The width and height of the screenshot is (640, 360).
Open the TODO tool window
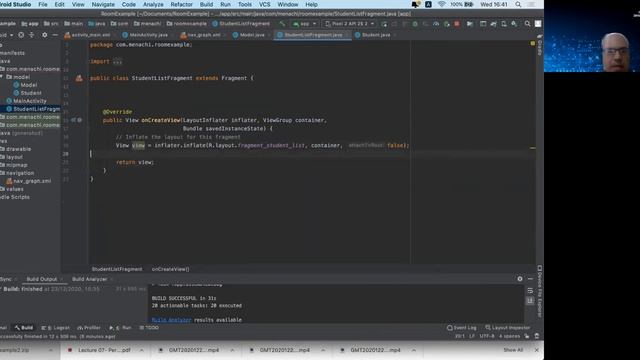pos(149,328)
